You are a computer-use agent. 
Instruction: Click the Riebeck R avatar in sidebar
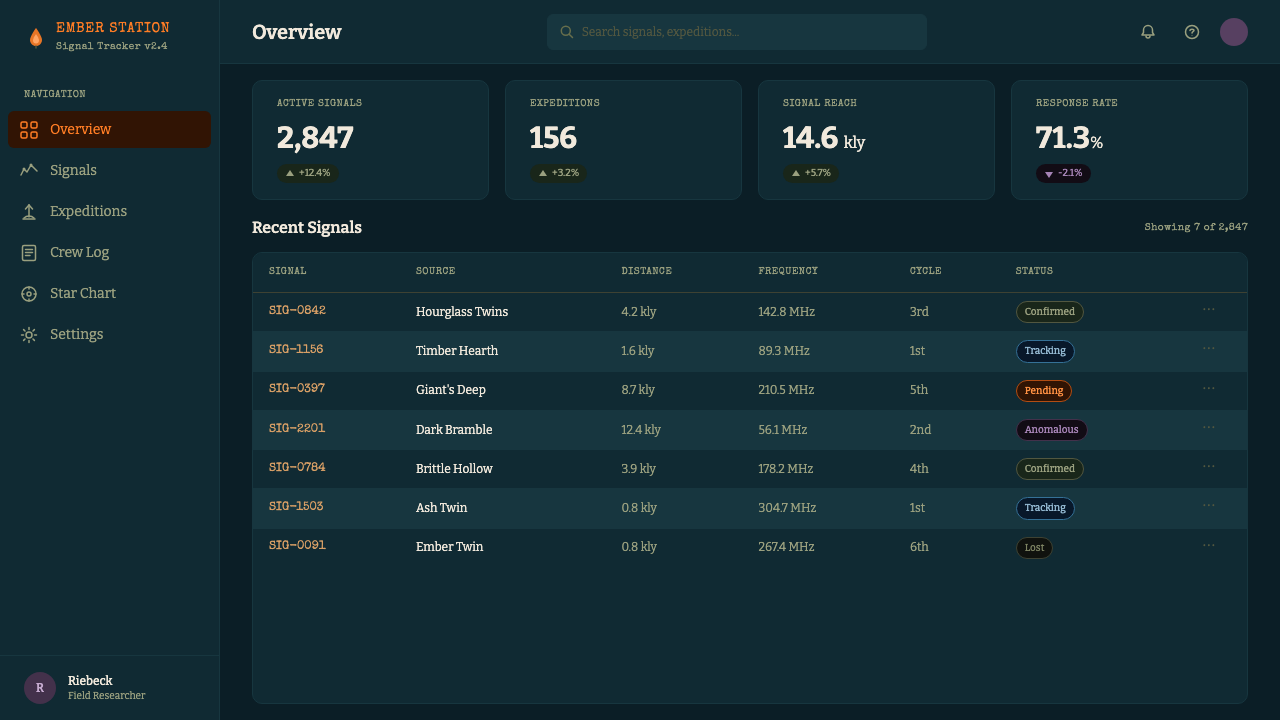click(40, 688)
